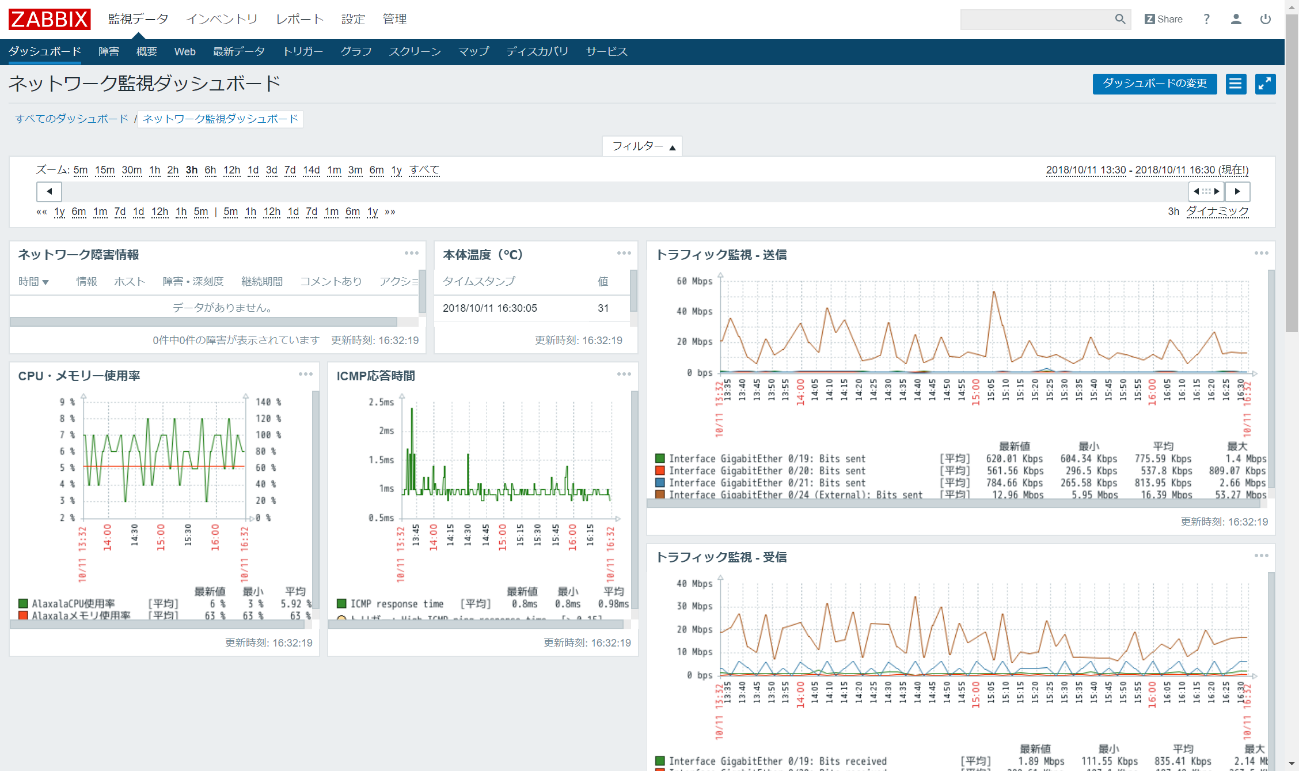1299x771 pixels.
Task: Click green swatch for AlaxalaCPU使用率
Action: (x=23, y=604)
